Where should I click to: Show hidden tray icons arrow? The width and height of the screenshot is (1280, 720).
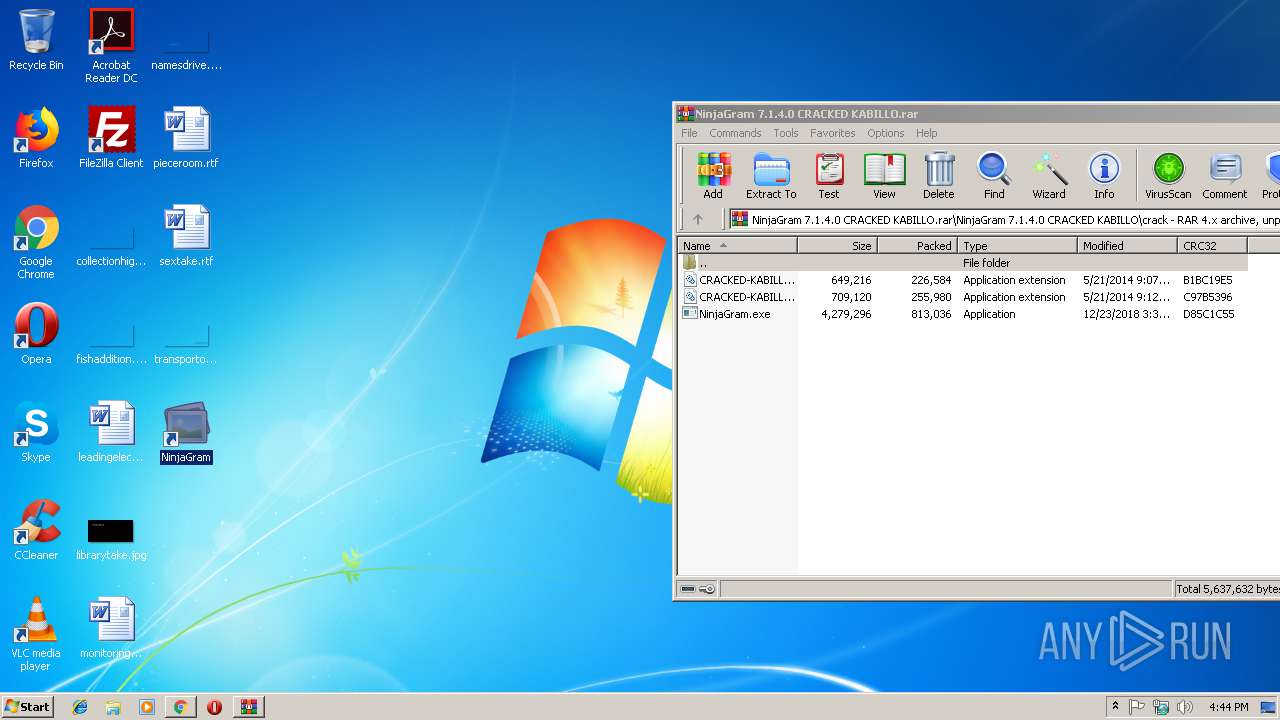tap(1115, 707)
